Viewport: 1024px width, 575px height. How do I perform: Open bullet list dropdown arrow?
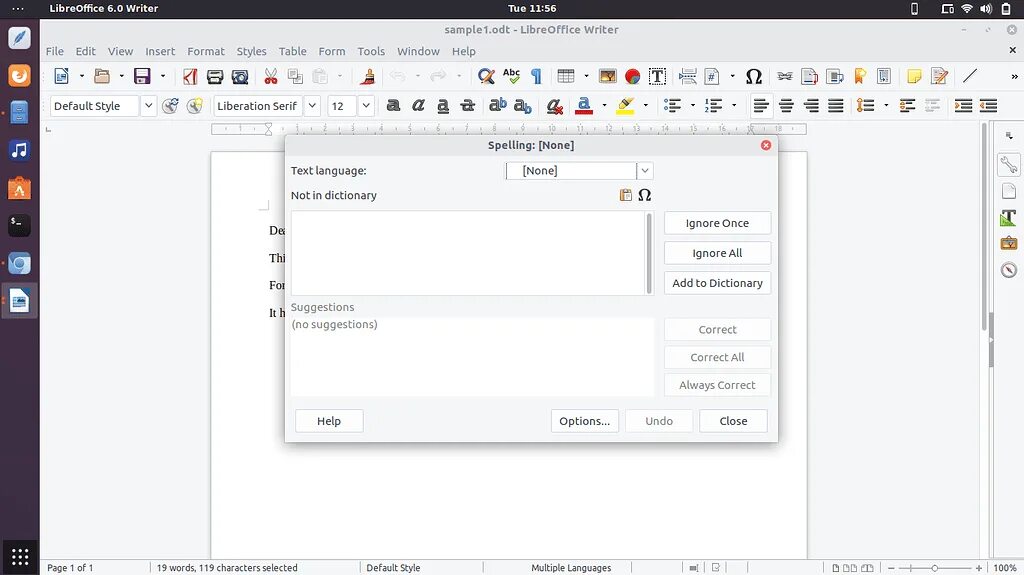coord(693,106)
